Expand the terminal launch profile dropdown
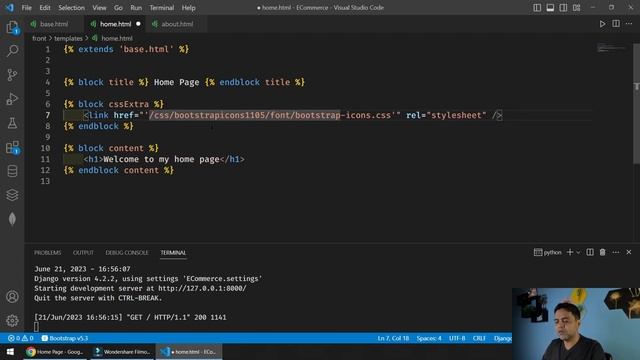Viewport: 640px width, 360px height. (x=578, y=252)
